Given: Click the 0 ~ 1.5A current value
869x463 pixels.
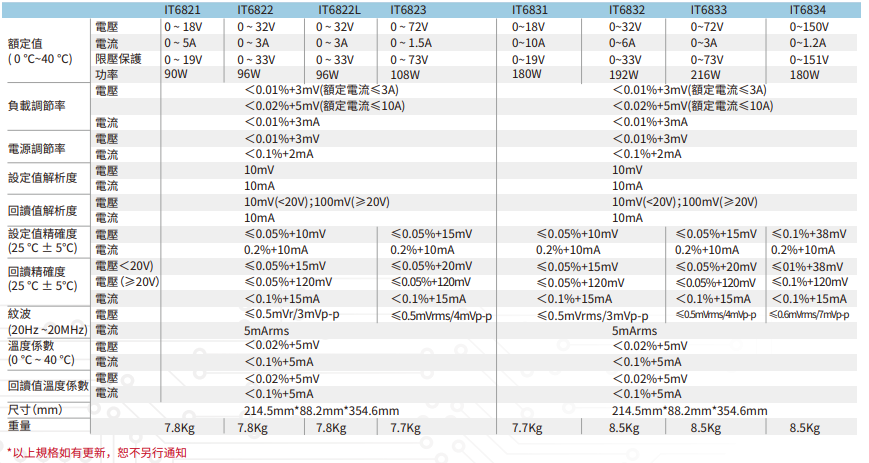Looking at the screenshot, I should tap(411, 43).
